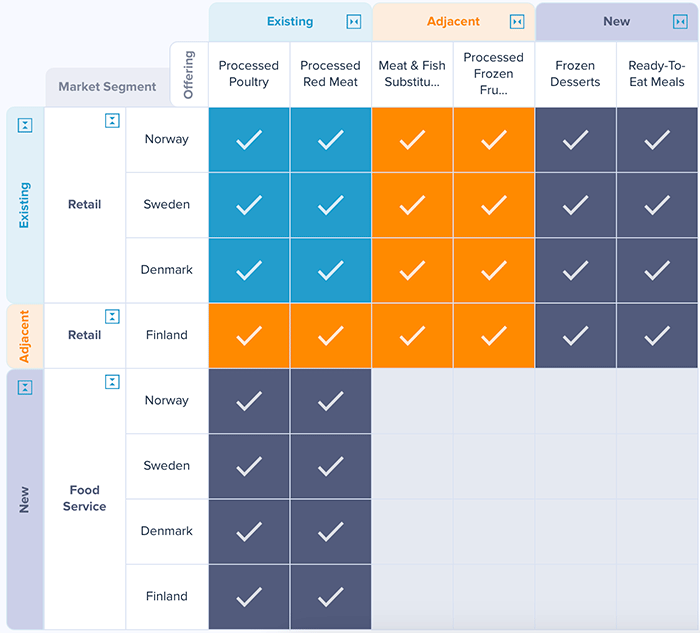700x633 pixels.
Task: Toggle Ready-To-Eat Meals for Retail Denmark
Action: (656, 270)
